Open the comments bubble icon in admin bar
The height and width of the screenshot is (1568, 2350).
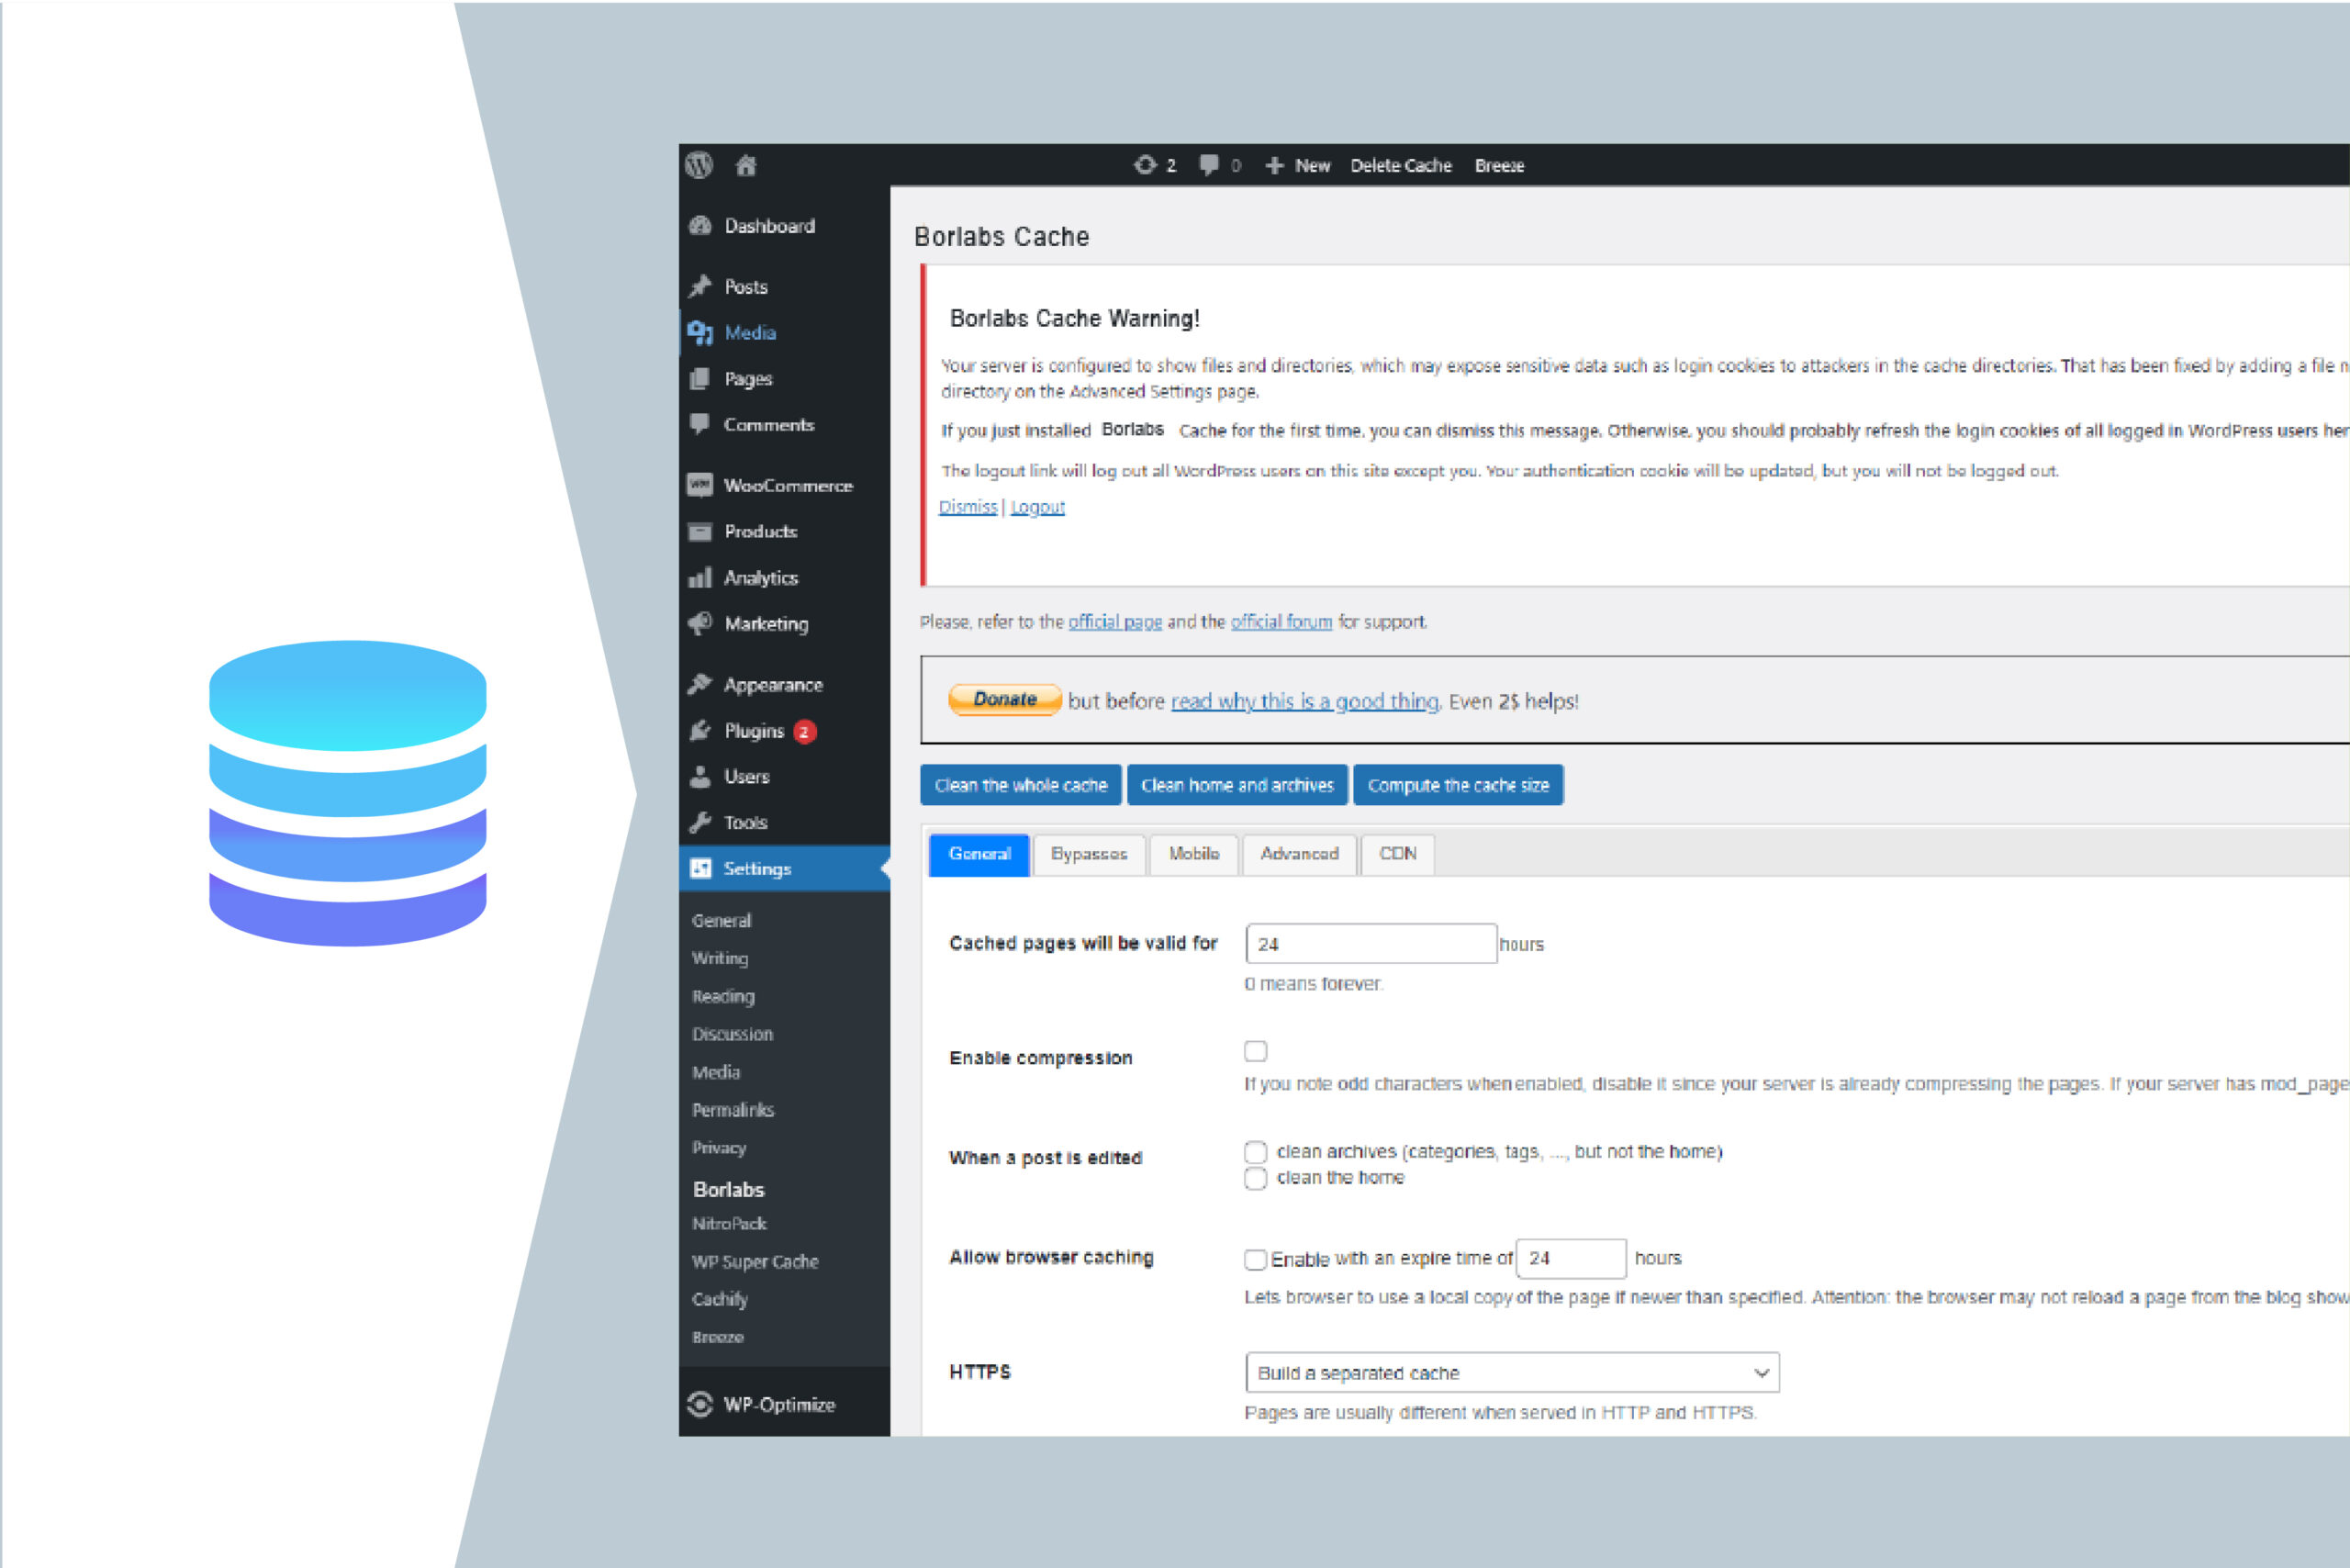1209,165
